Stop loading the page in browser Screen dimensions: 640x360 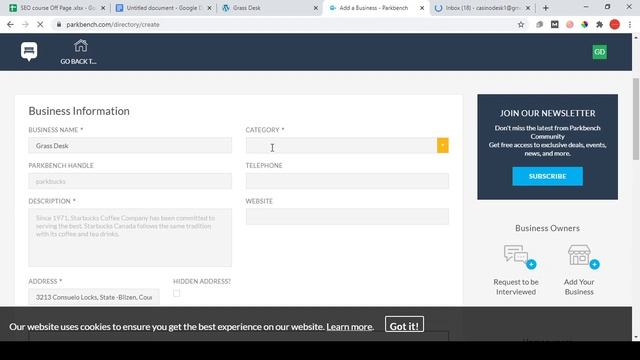[x=40, y=24]
